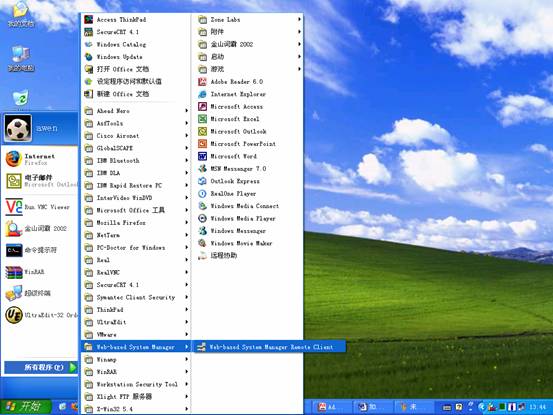
Task: Click the Microsoft Outlook e-mail pinned item
Action: coord(40,181)
